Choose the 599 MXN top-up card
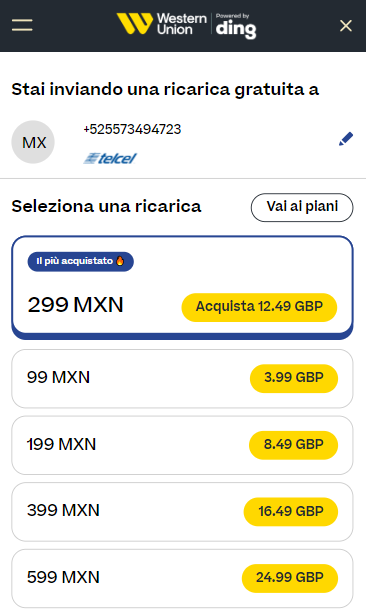 coord(182,578)
